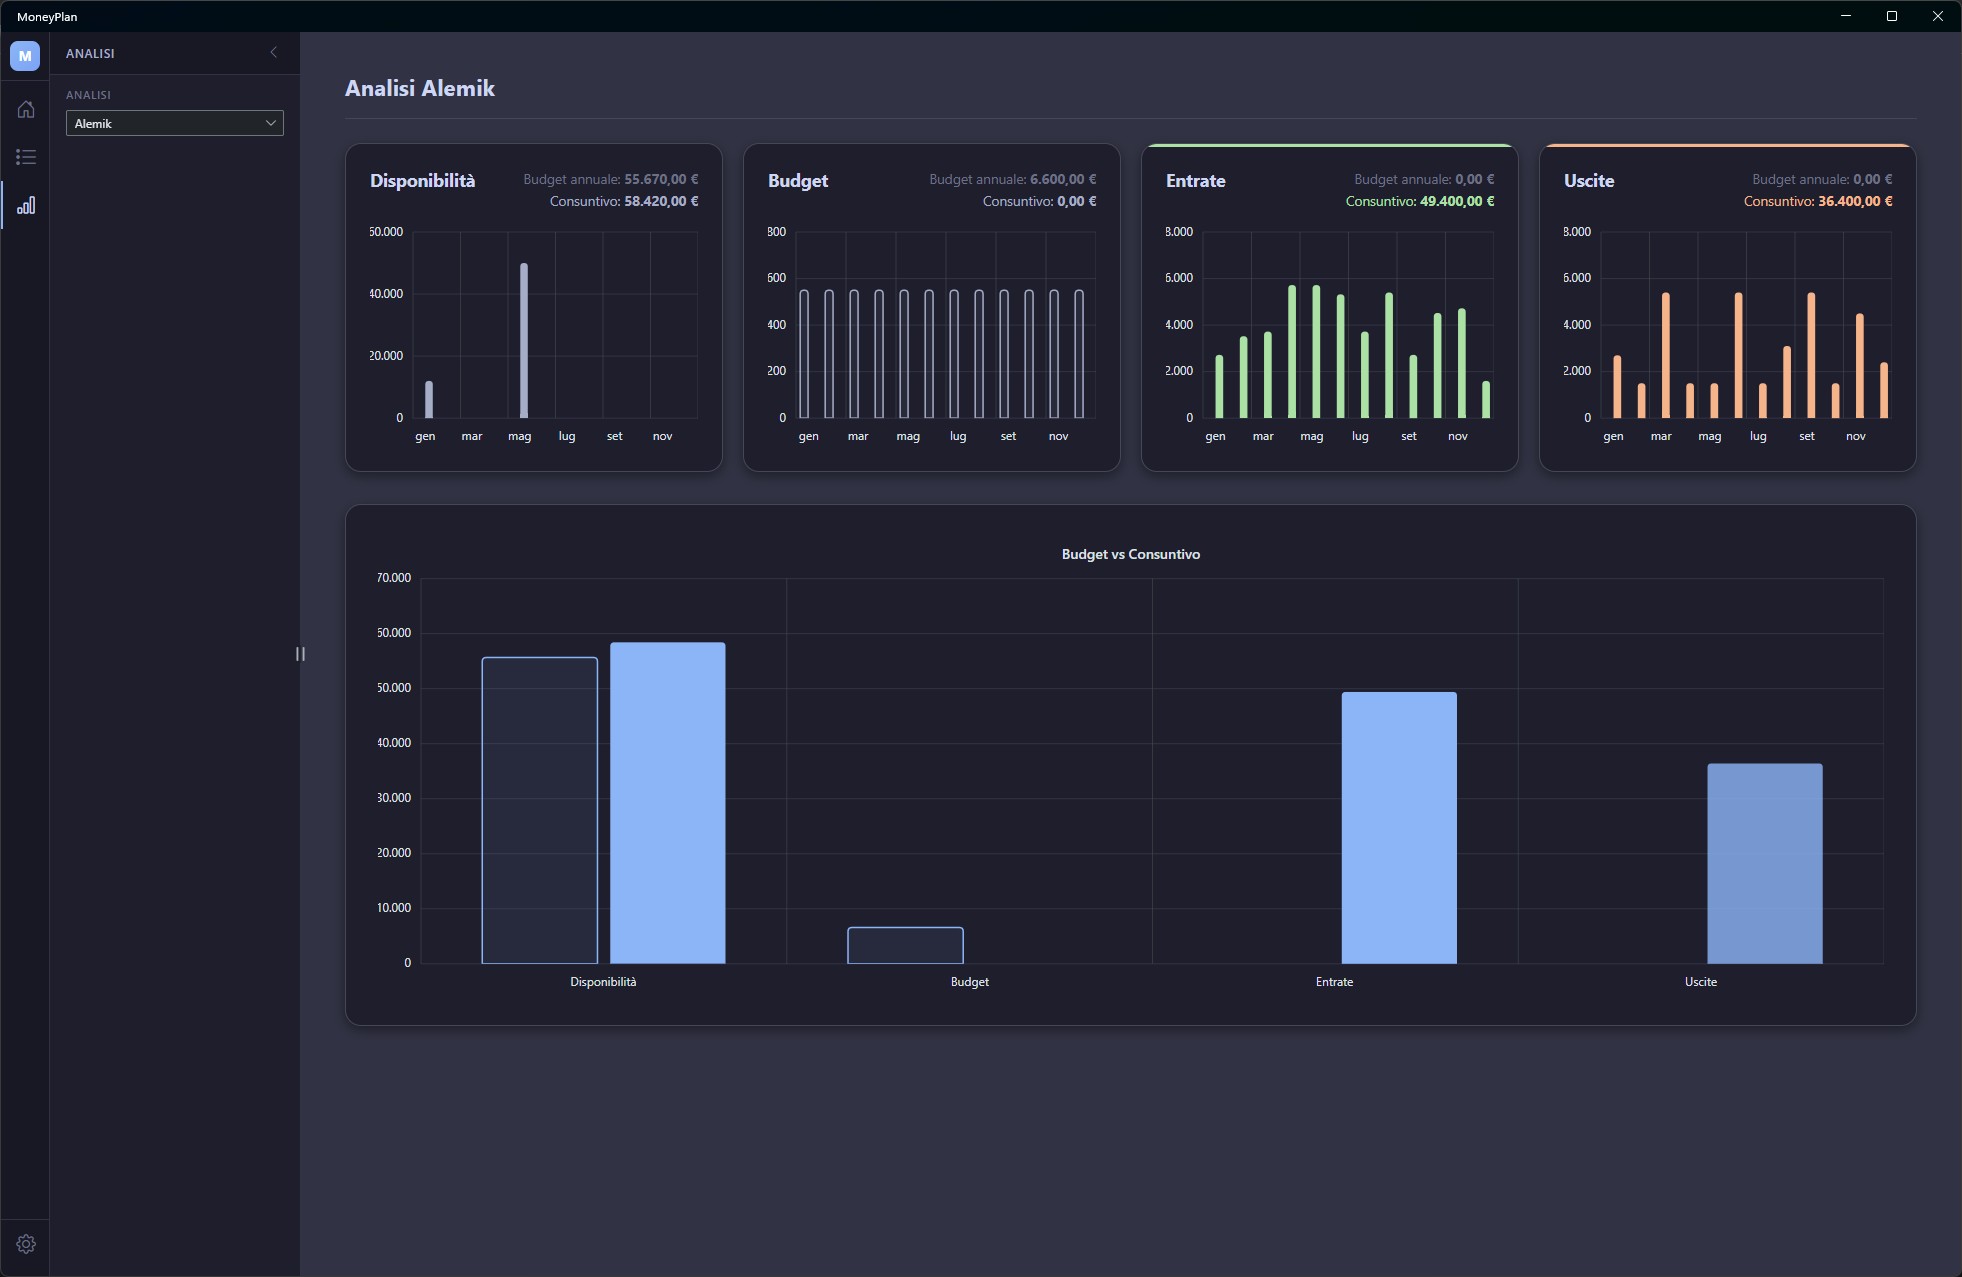
Task: Open the Alemik analysis dropdown
Action: [x=175, y=123]
